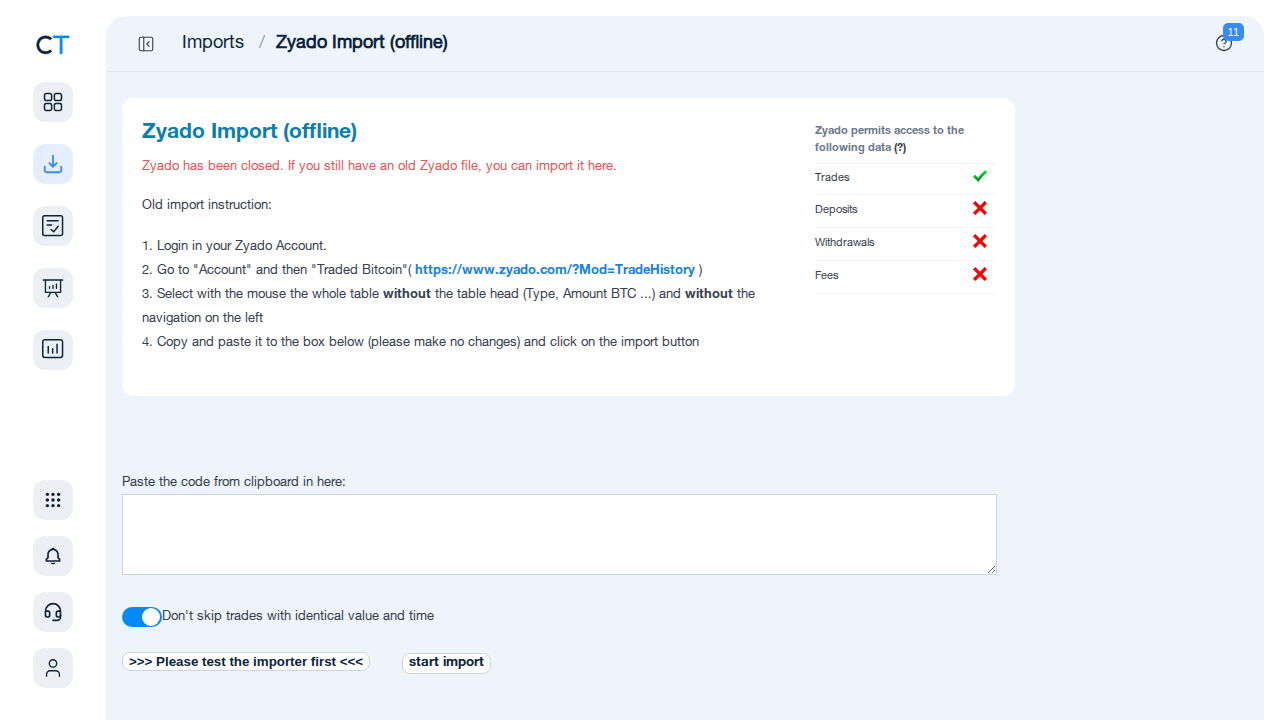Image resolution: width=1280 pixels, height=720 pixels.
Task: Click the (?) help link beside following data
Action: tap(900, 147)
